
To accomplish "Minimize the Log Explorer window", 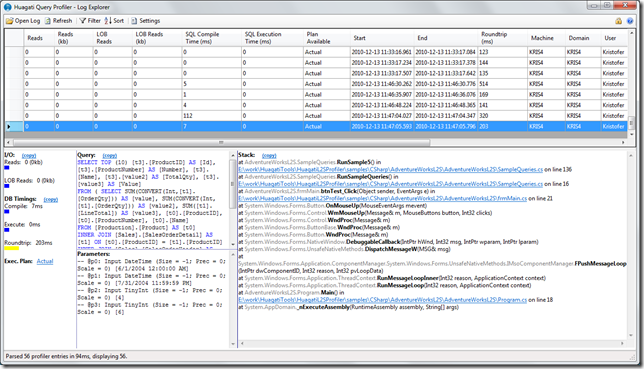I will (593, 5).
